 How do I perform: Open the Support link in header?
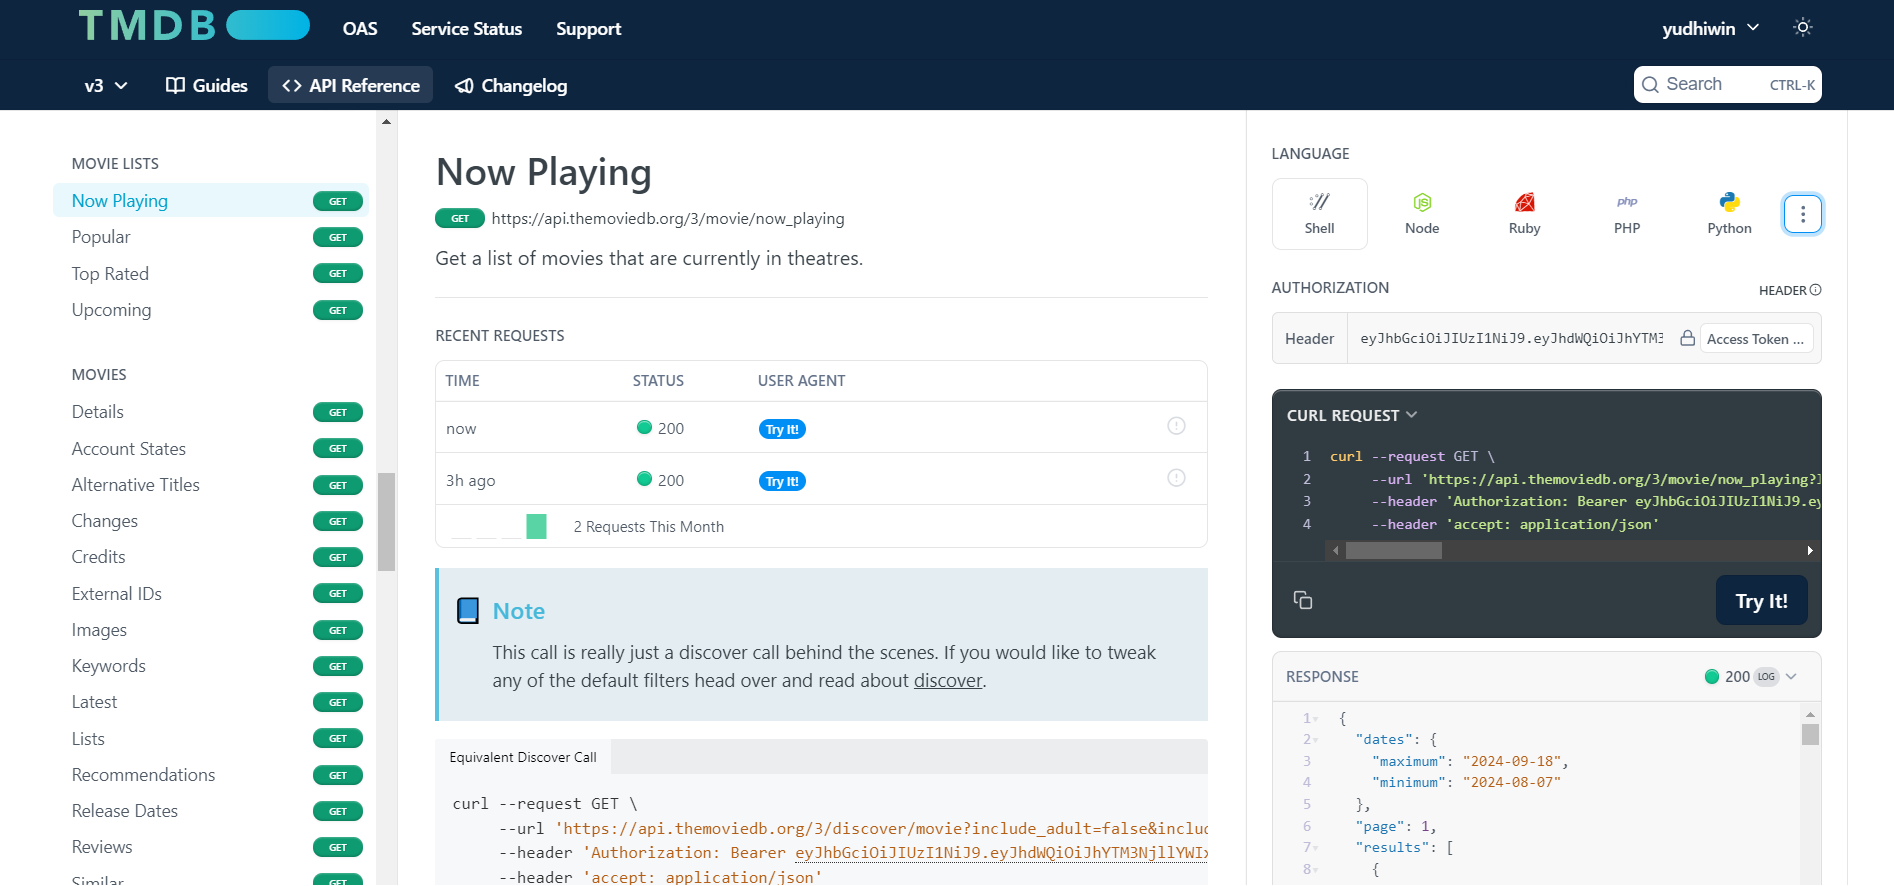click(x=589, y=29)
